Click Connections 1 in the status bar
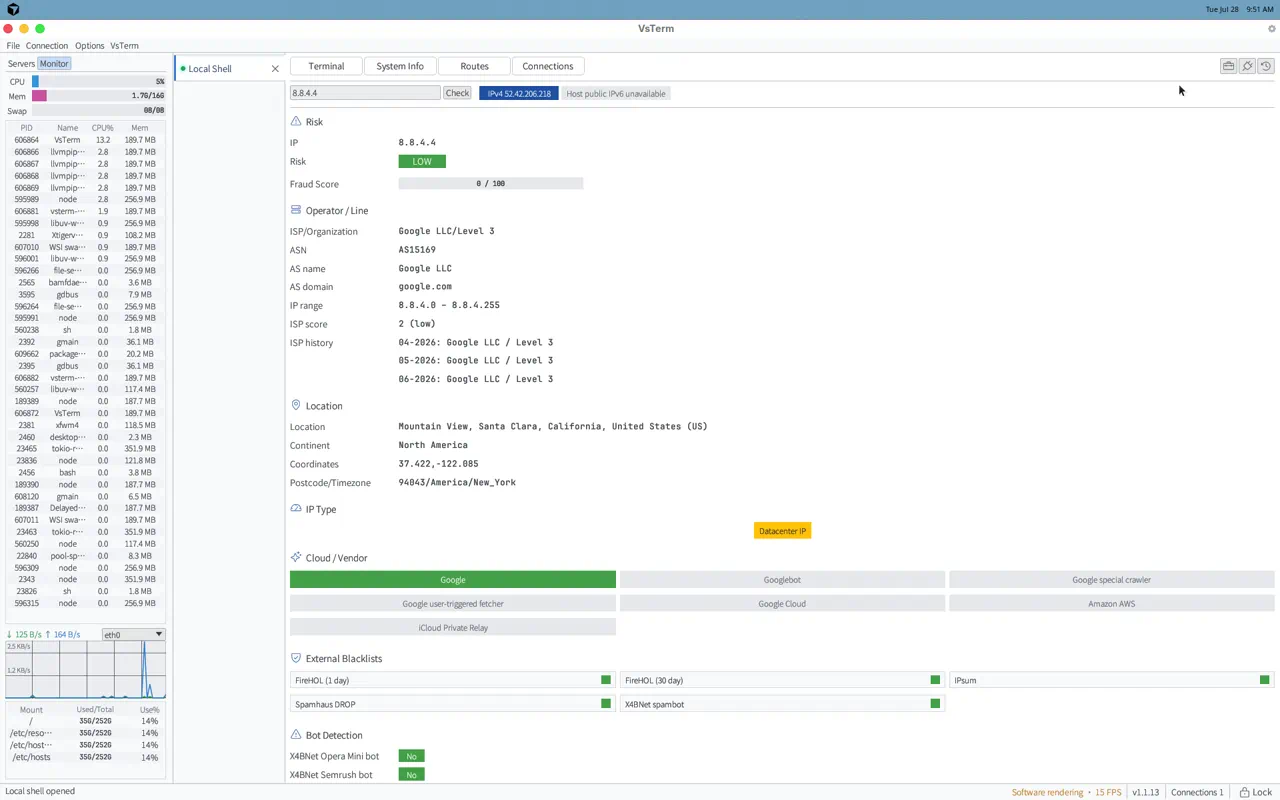 pos(1197,792)
